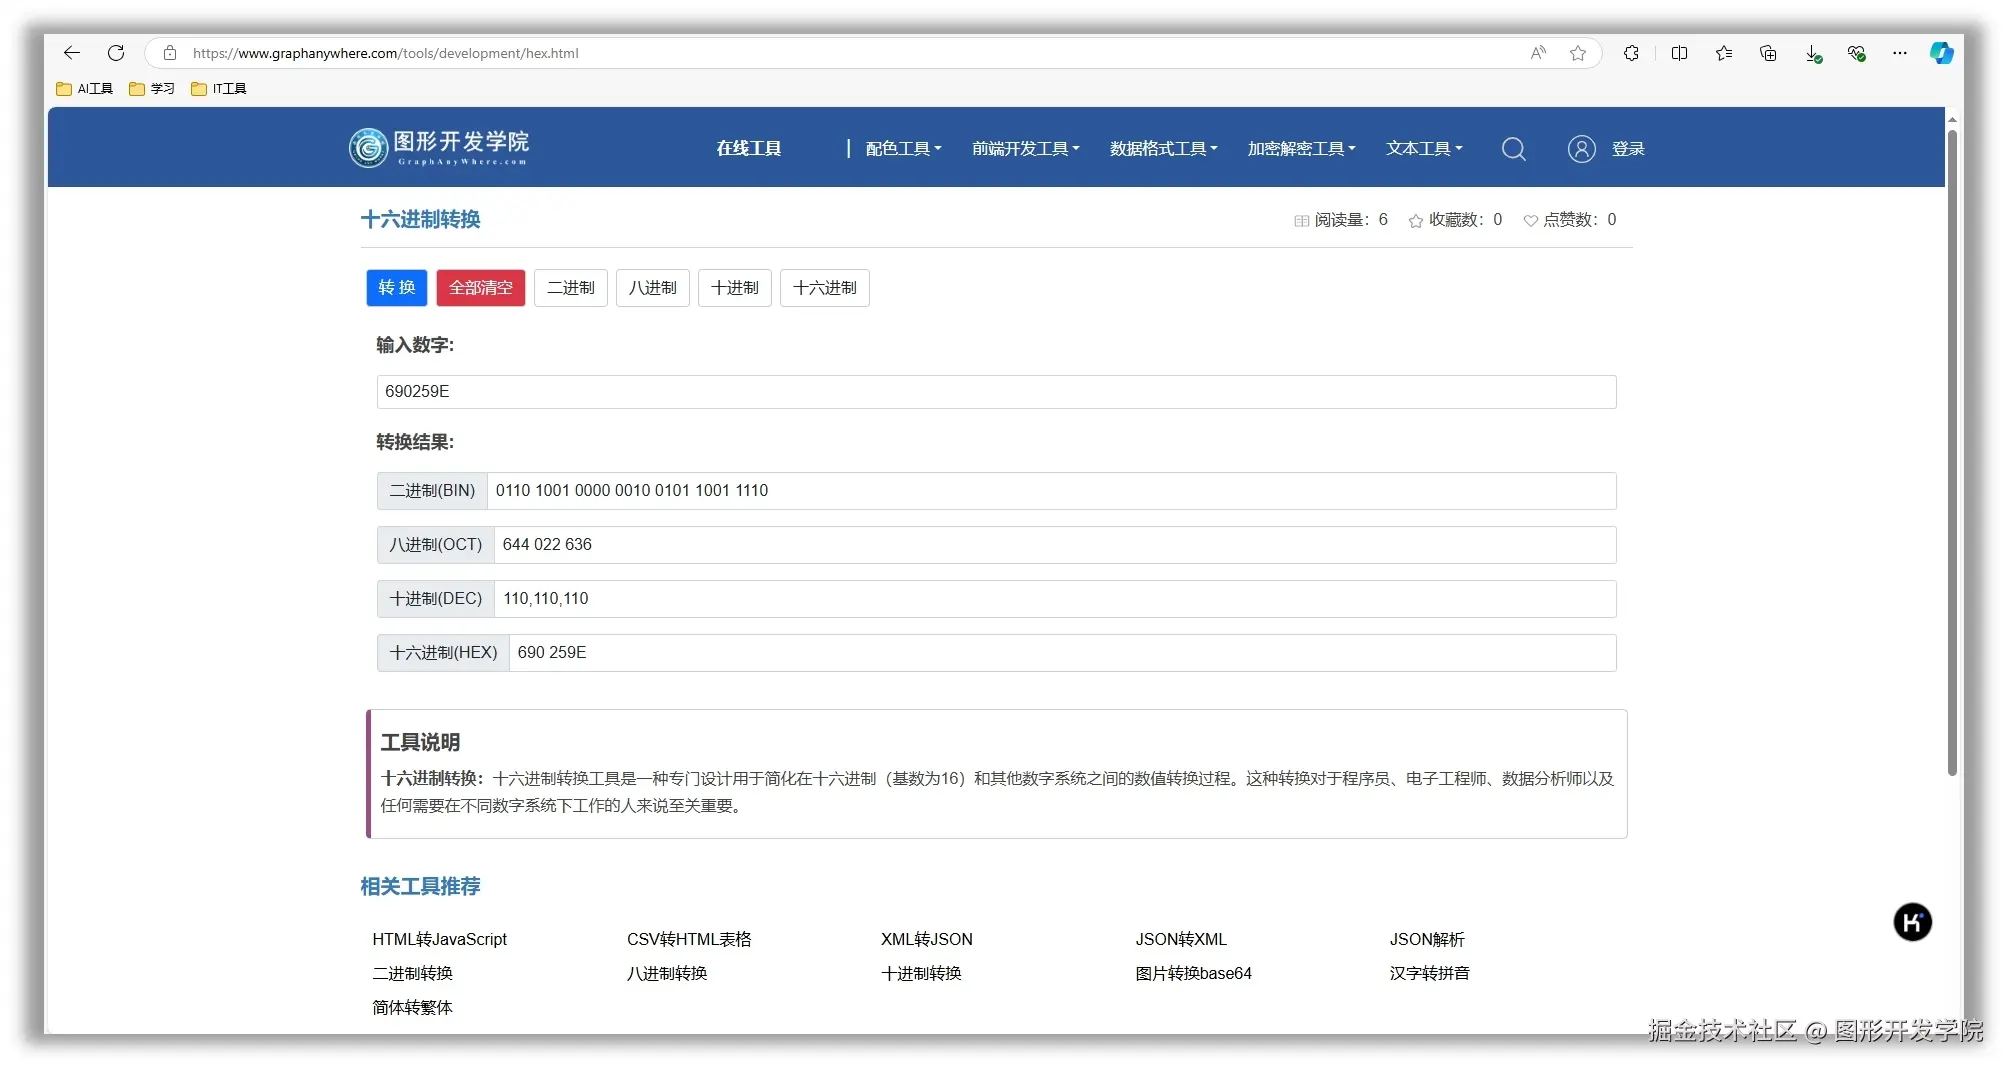Click the 点赞数 heart icon

pos(1530,221)
